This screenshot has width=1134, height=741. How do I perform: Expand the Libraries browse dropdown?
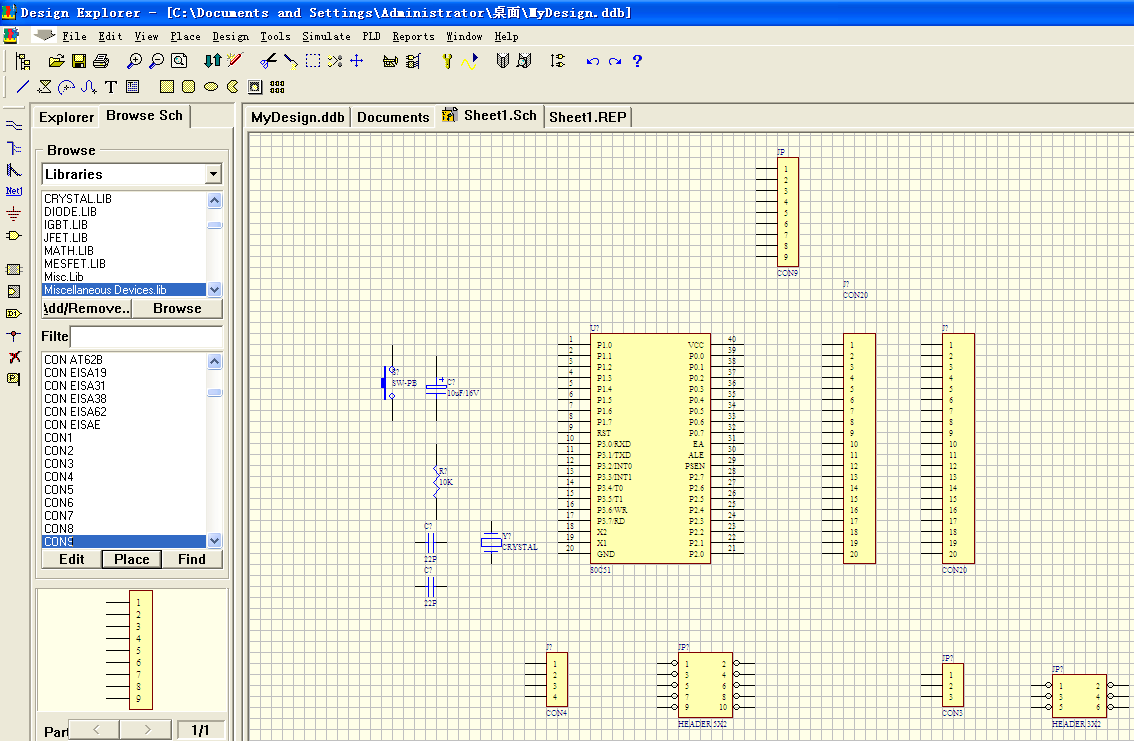213,174
